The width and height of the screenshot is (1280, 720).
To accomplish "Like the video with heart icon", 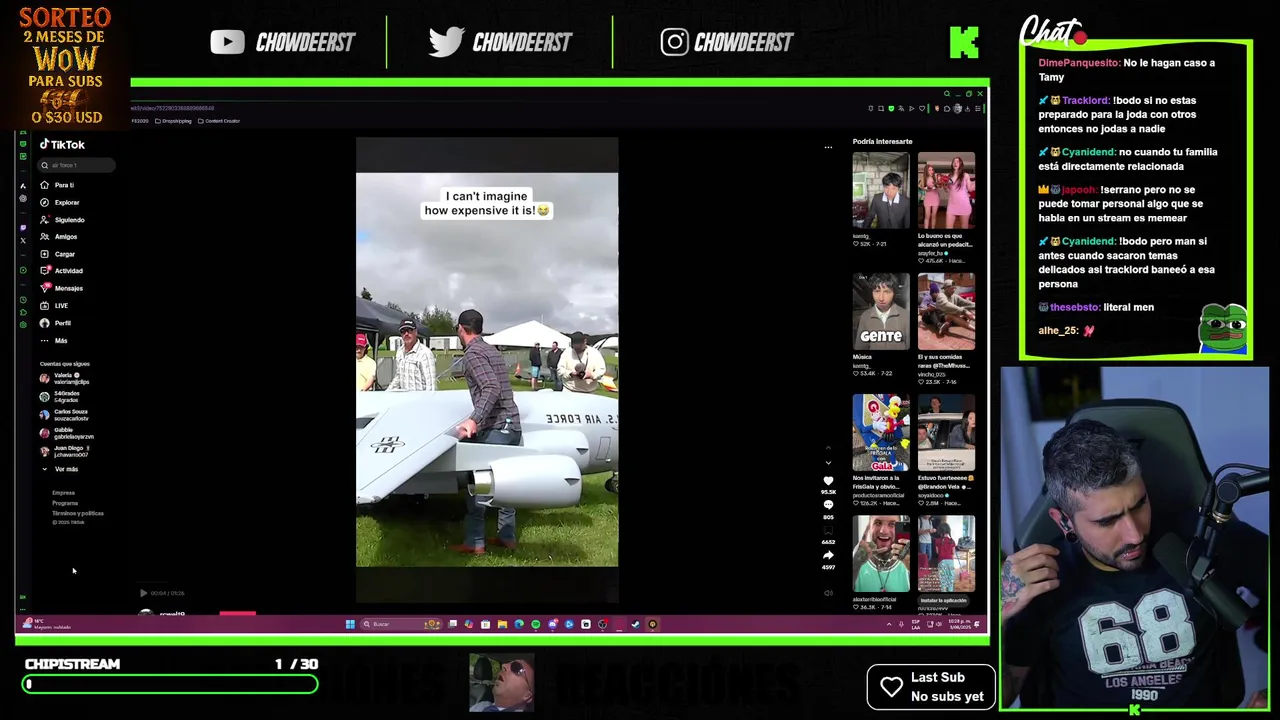I will [828, 482].
